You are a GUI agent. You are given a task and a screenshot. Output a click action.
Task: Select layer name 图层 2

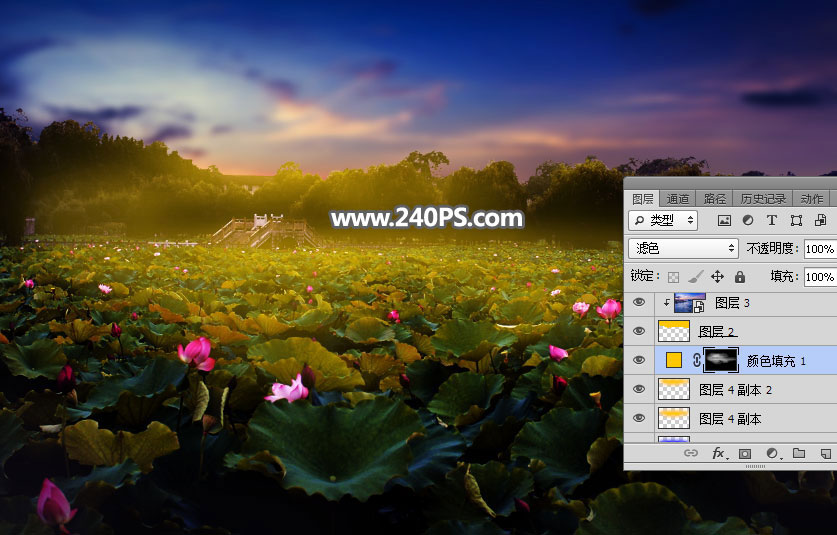717,332
